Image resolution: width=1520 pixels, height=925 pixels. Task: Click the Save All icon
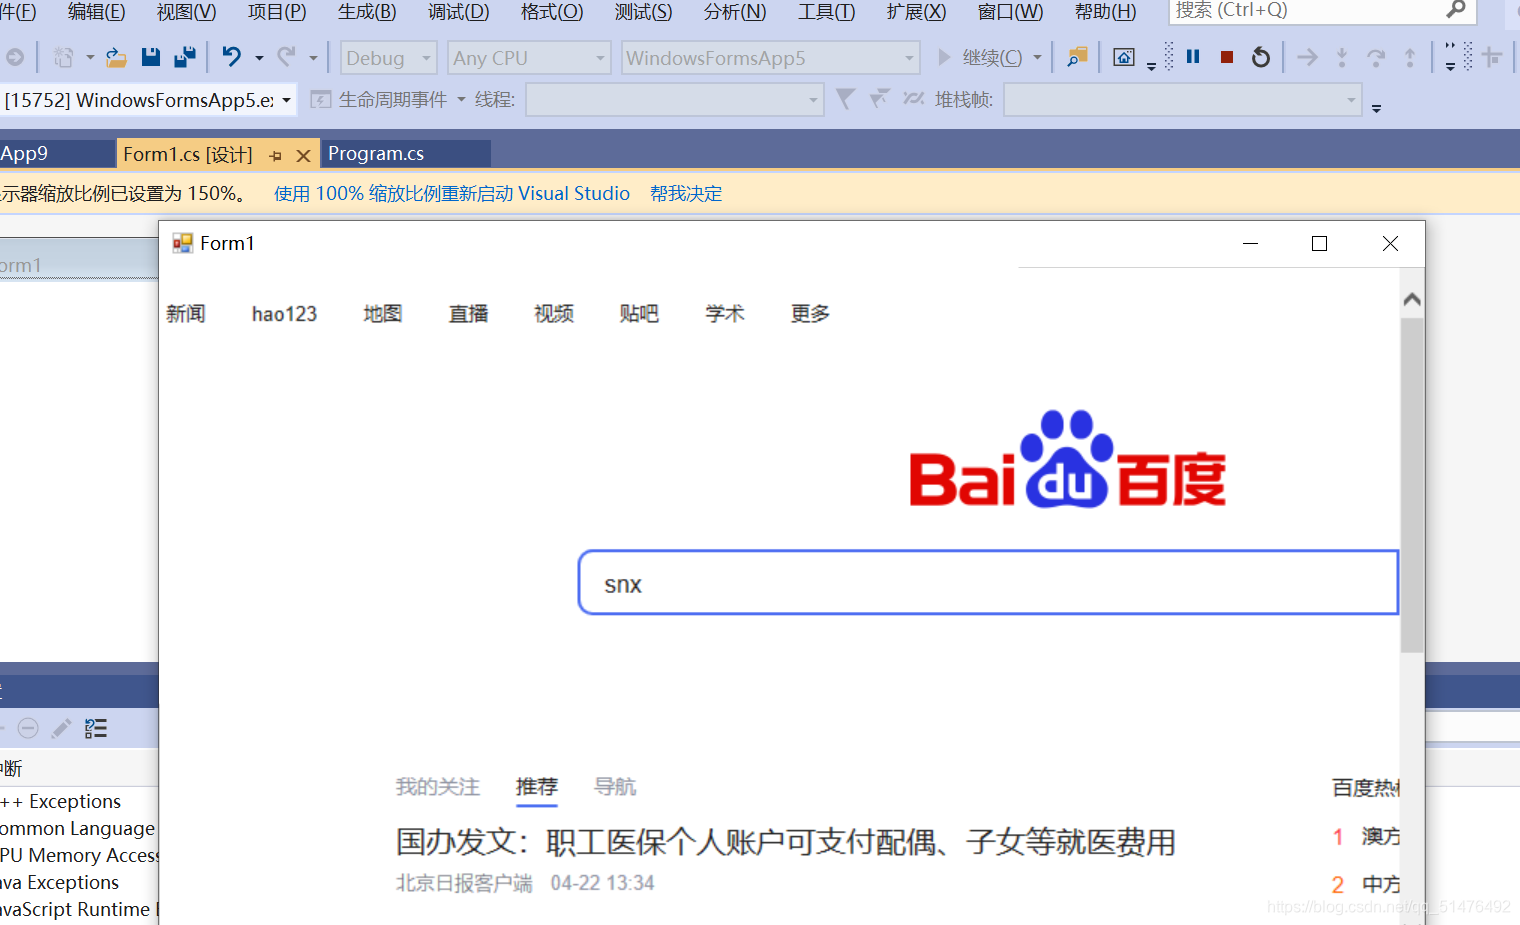tap(184, 57)
